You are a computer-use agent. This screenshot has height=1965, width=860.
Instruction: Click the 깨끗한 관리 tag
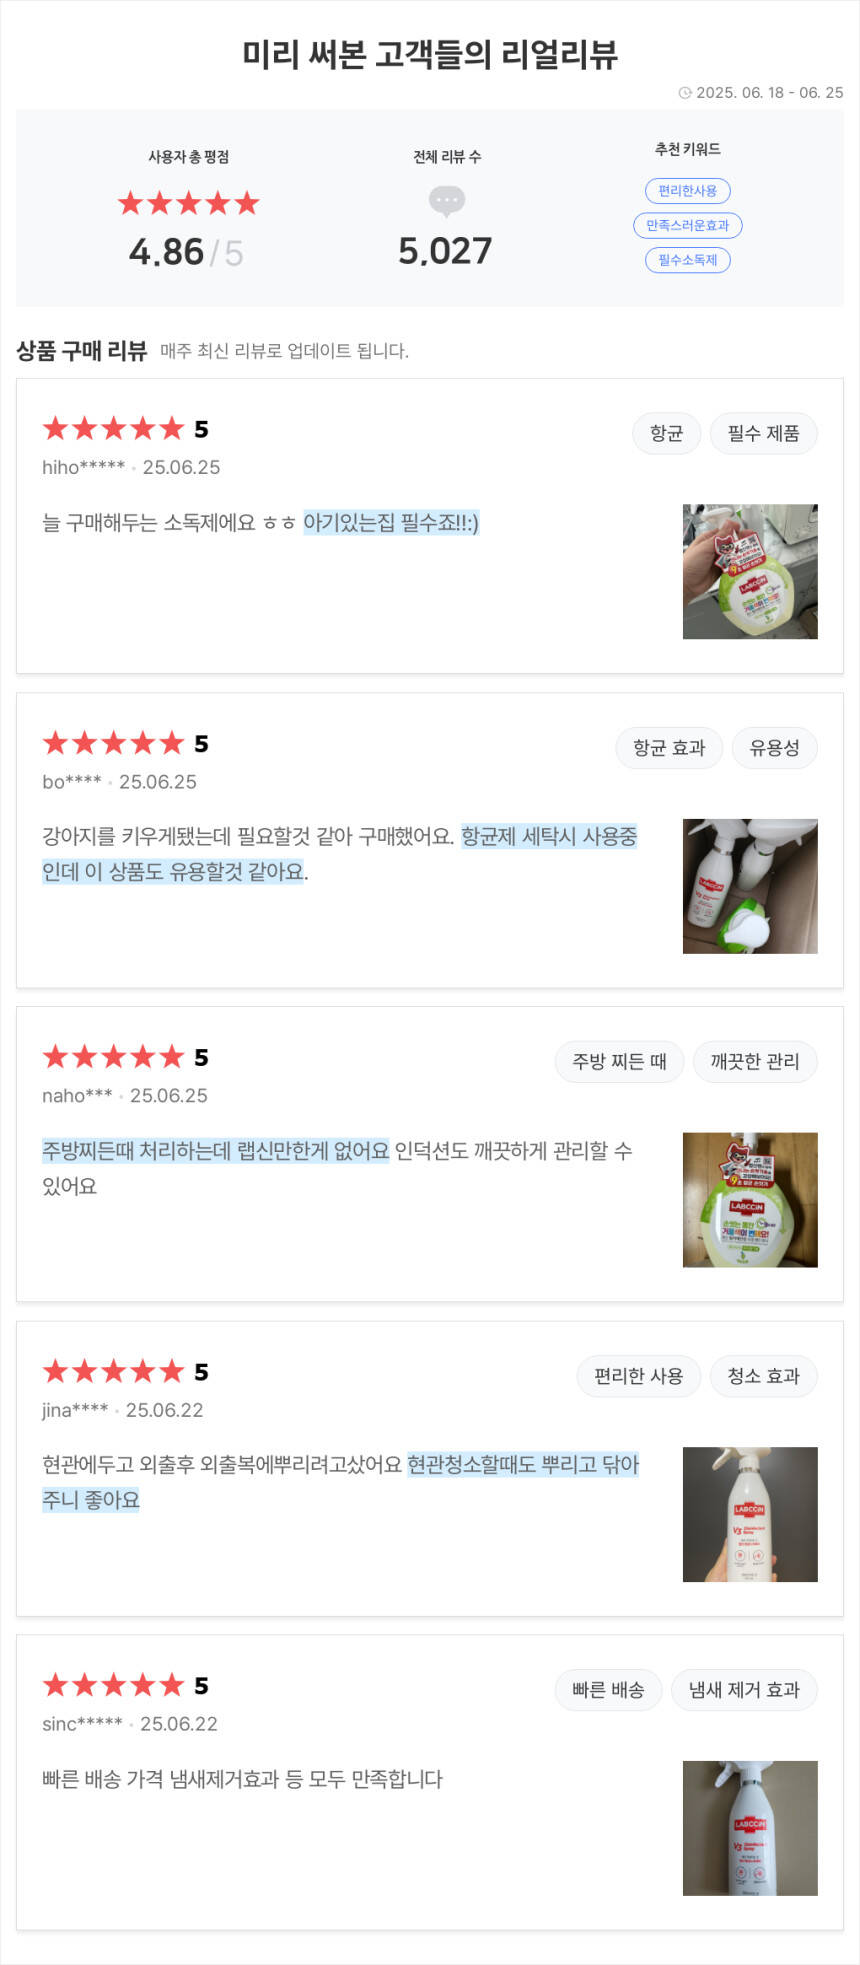755,1062
